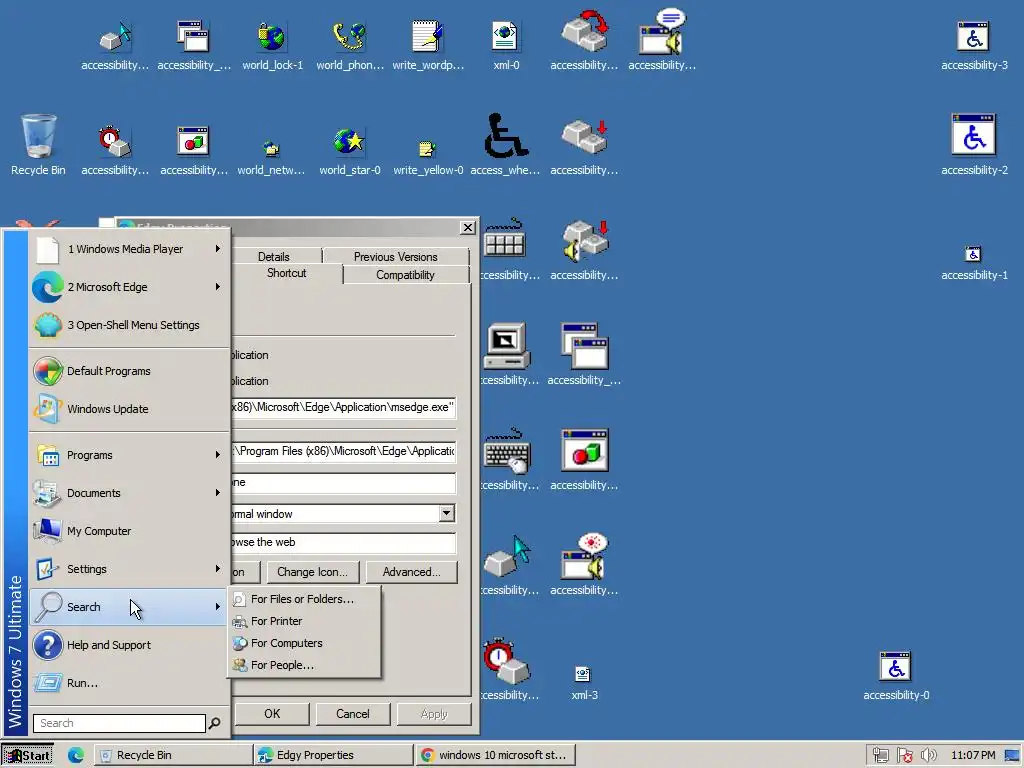Select the Recycle Bin desktop icon
Screen dimensions: 1024x768
coord(39,145)
